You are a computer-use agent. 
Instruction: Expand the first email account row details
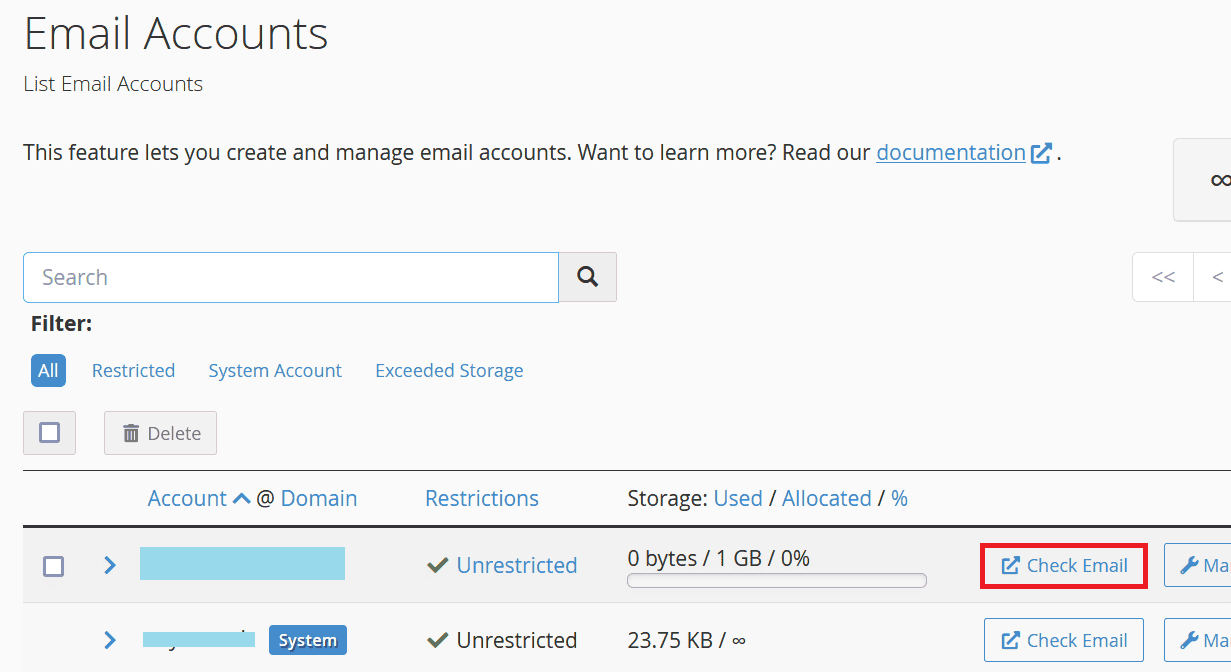(109, 565)
